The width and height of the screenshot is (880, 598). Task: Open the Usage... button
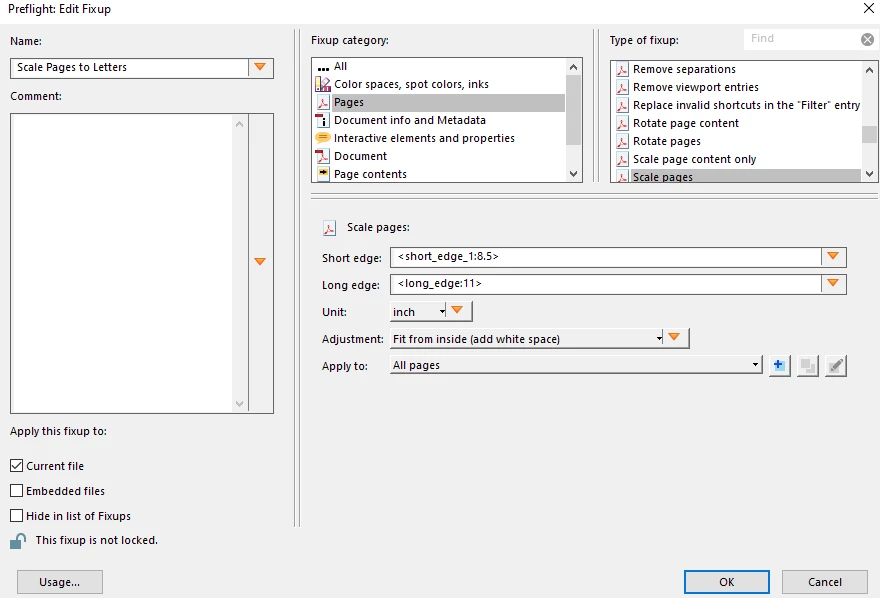tap(59, 582)
